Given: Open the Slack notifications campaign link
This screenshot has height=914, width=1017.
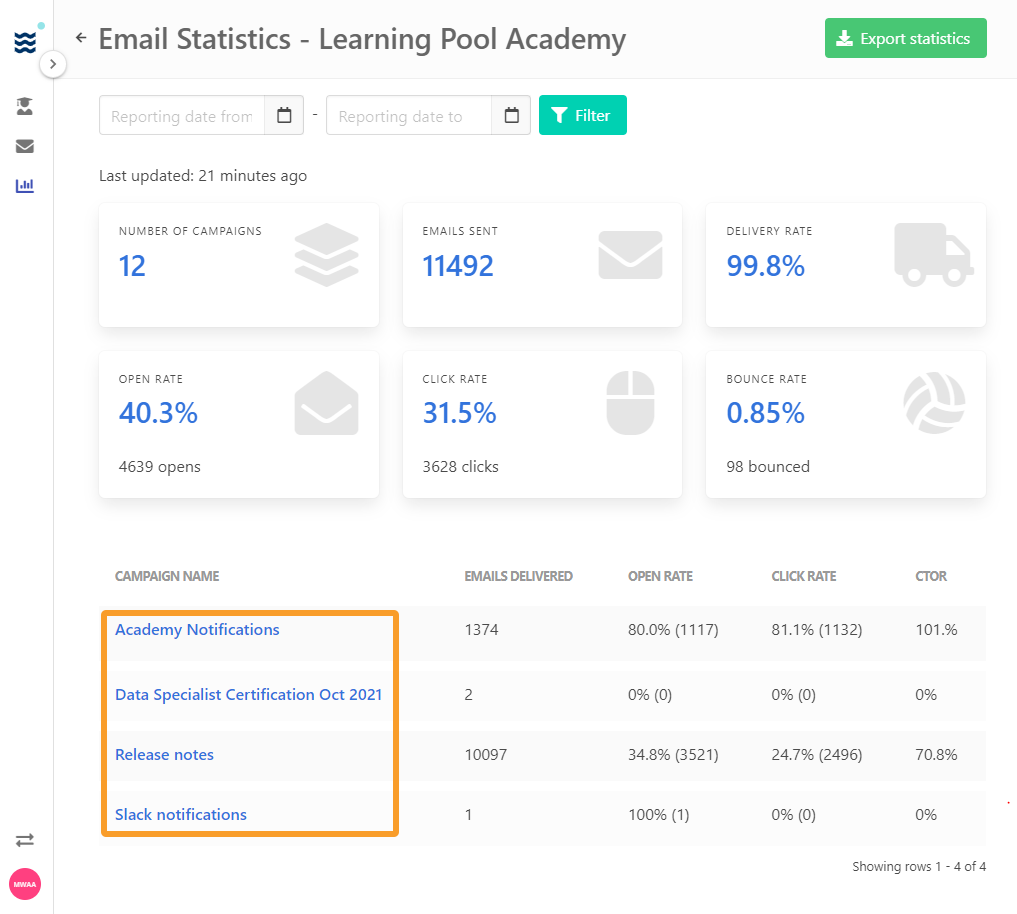Looking at the screenshot, I should coord(181,815).
